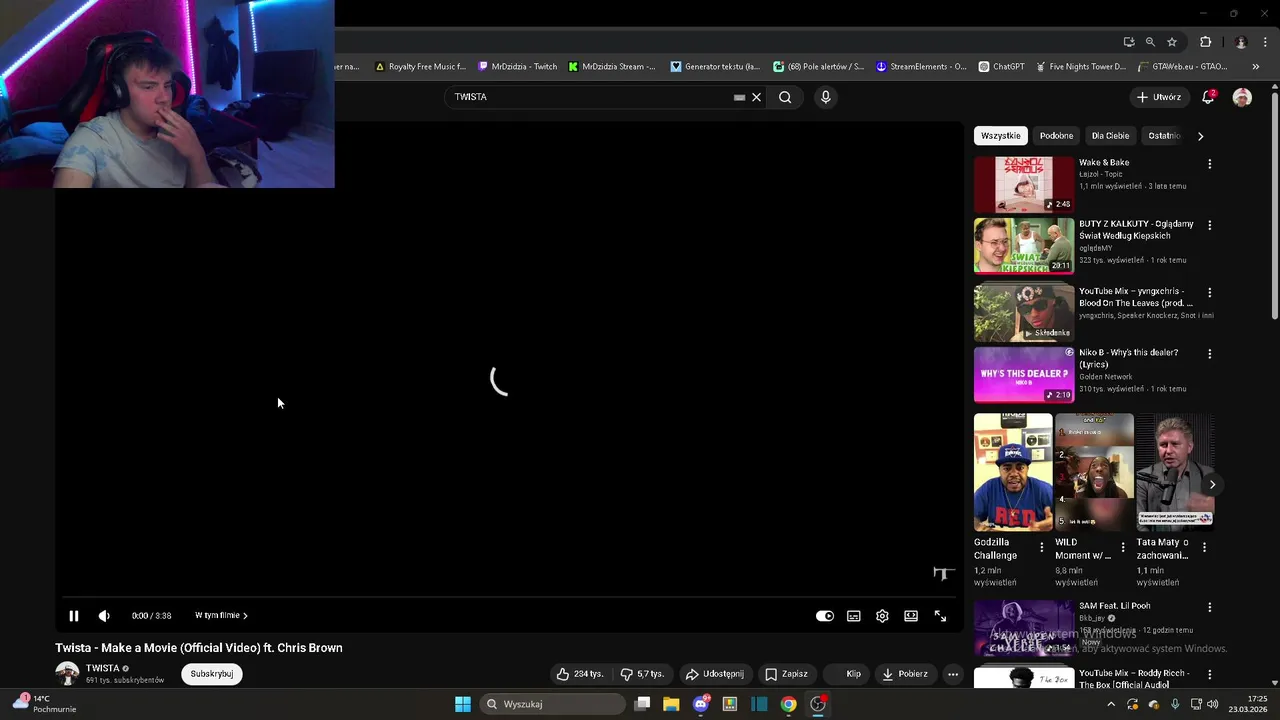Open TWISTA channel avatar

67,674
